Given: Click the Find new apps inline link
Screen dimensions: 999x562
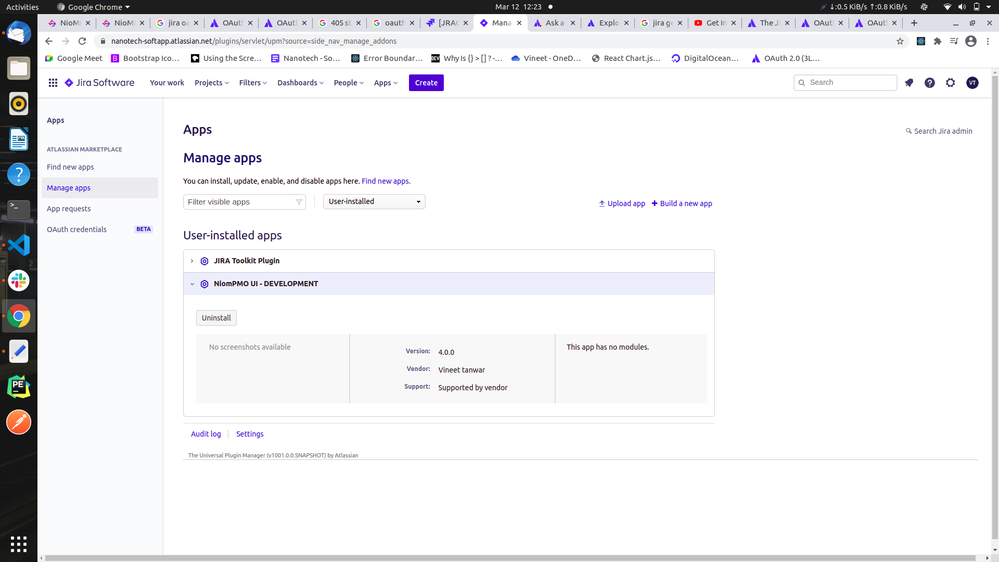Looking at the screenshot, I should [385, 181].
